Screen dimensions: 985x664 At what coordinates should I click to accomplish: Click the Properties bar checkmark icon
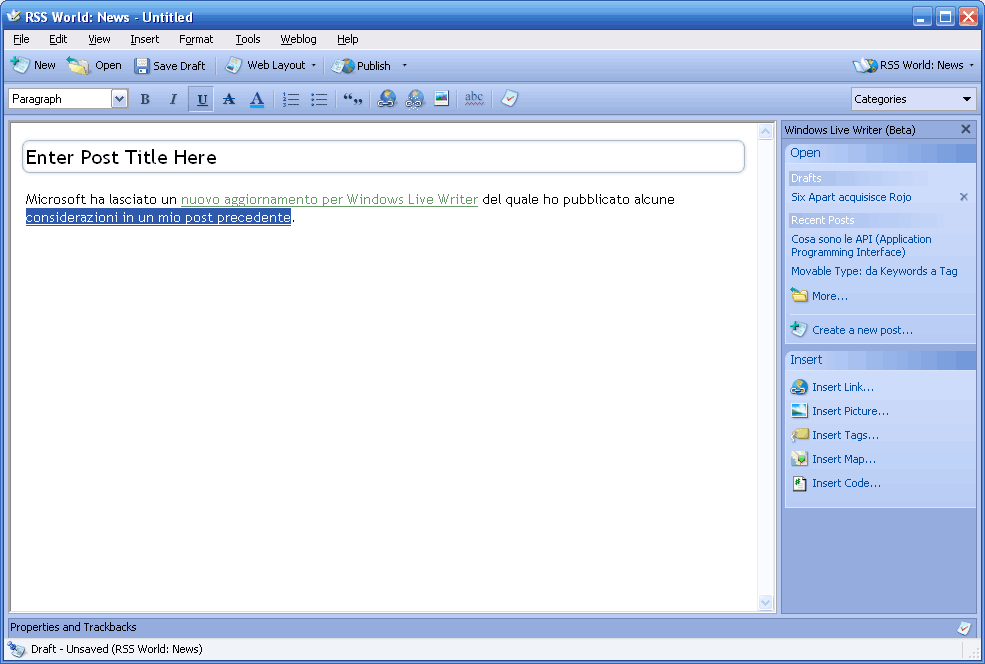964,627
